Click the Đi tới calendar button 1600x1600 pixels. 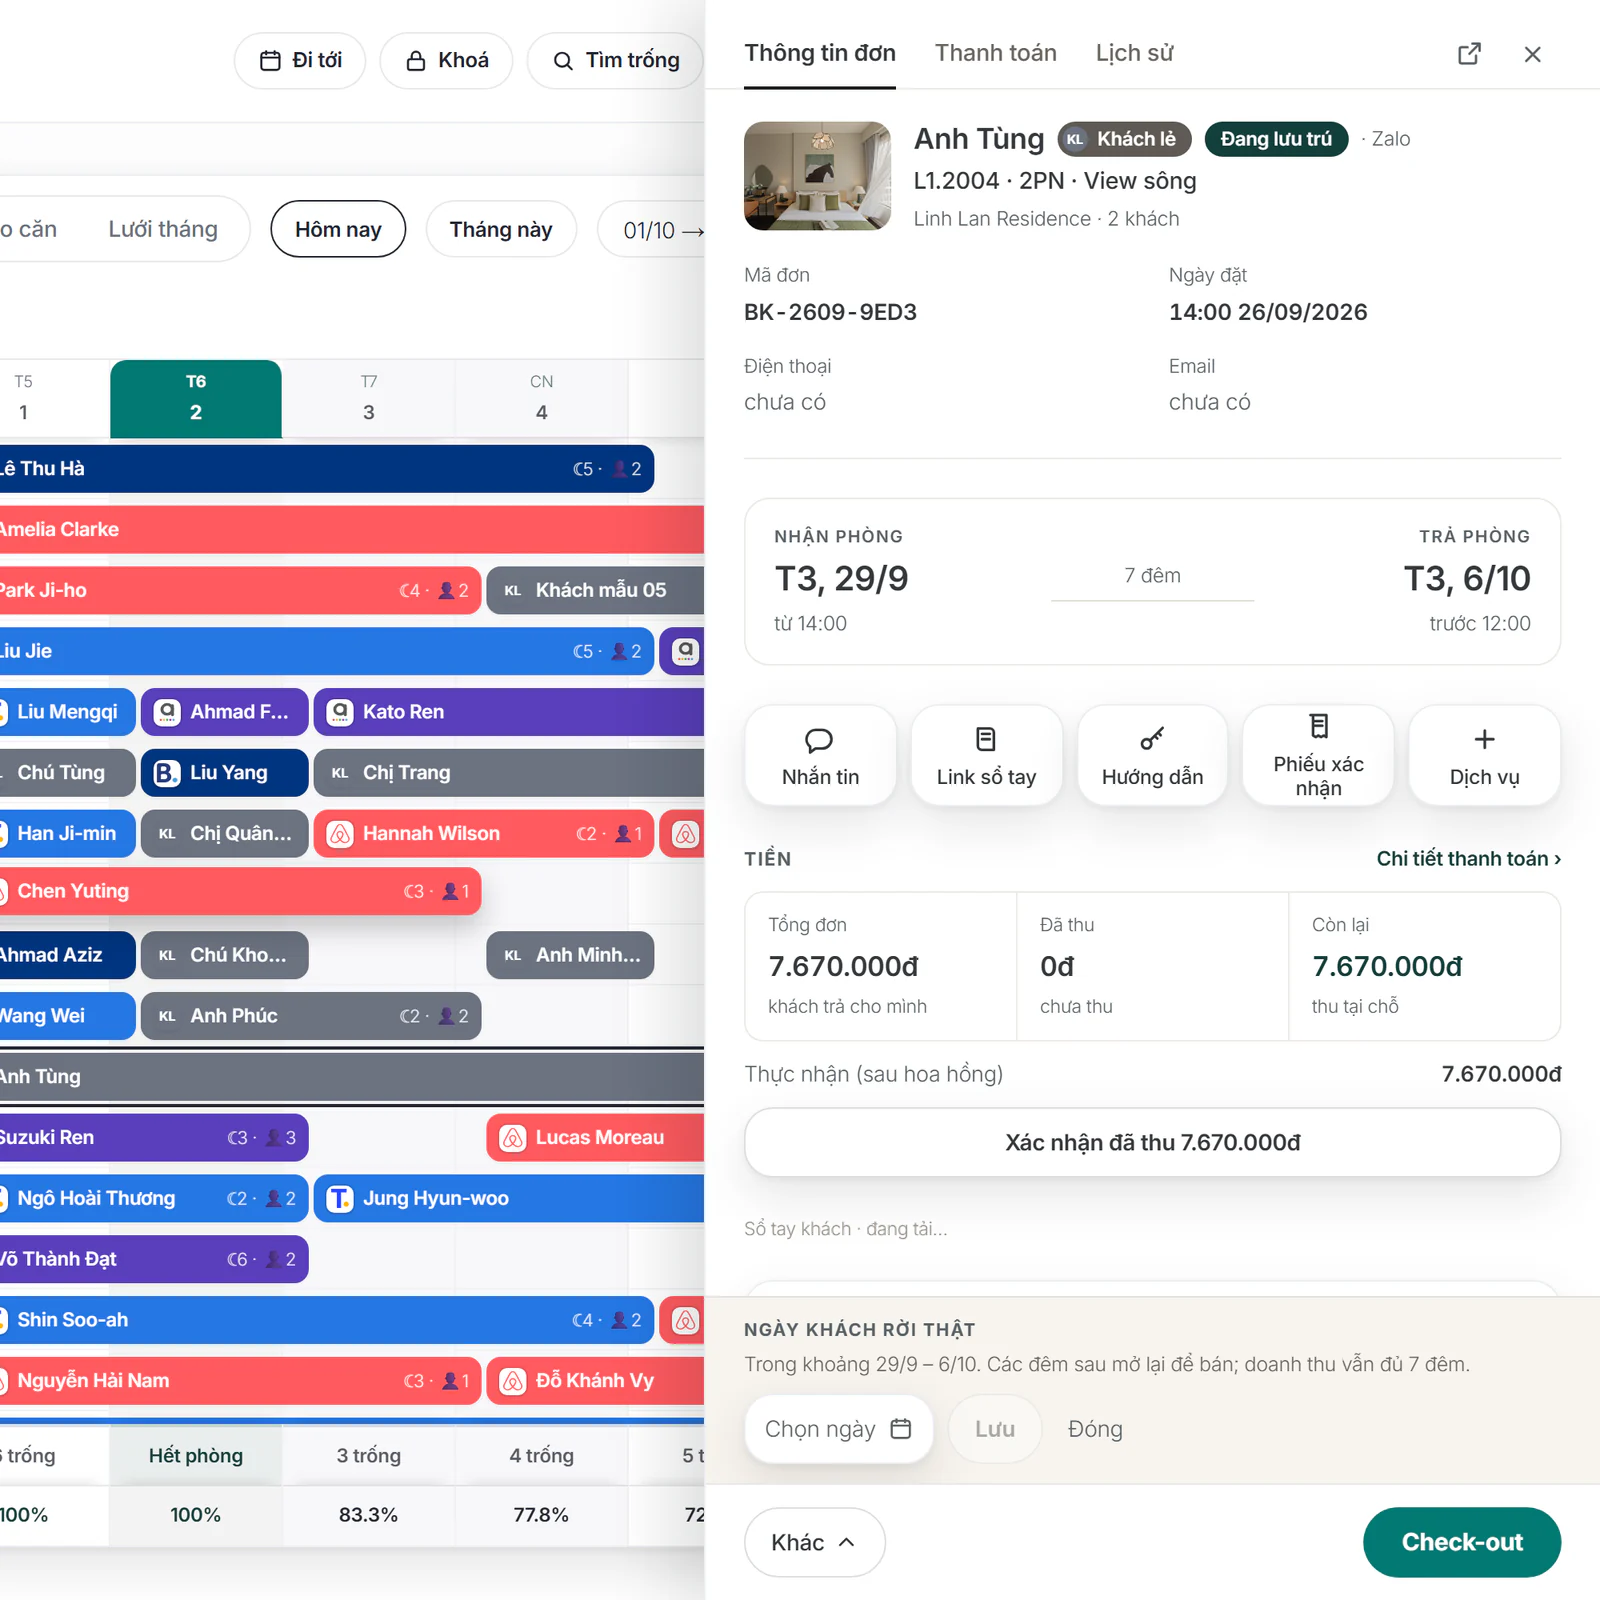(300, 61)
